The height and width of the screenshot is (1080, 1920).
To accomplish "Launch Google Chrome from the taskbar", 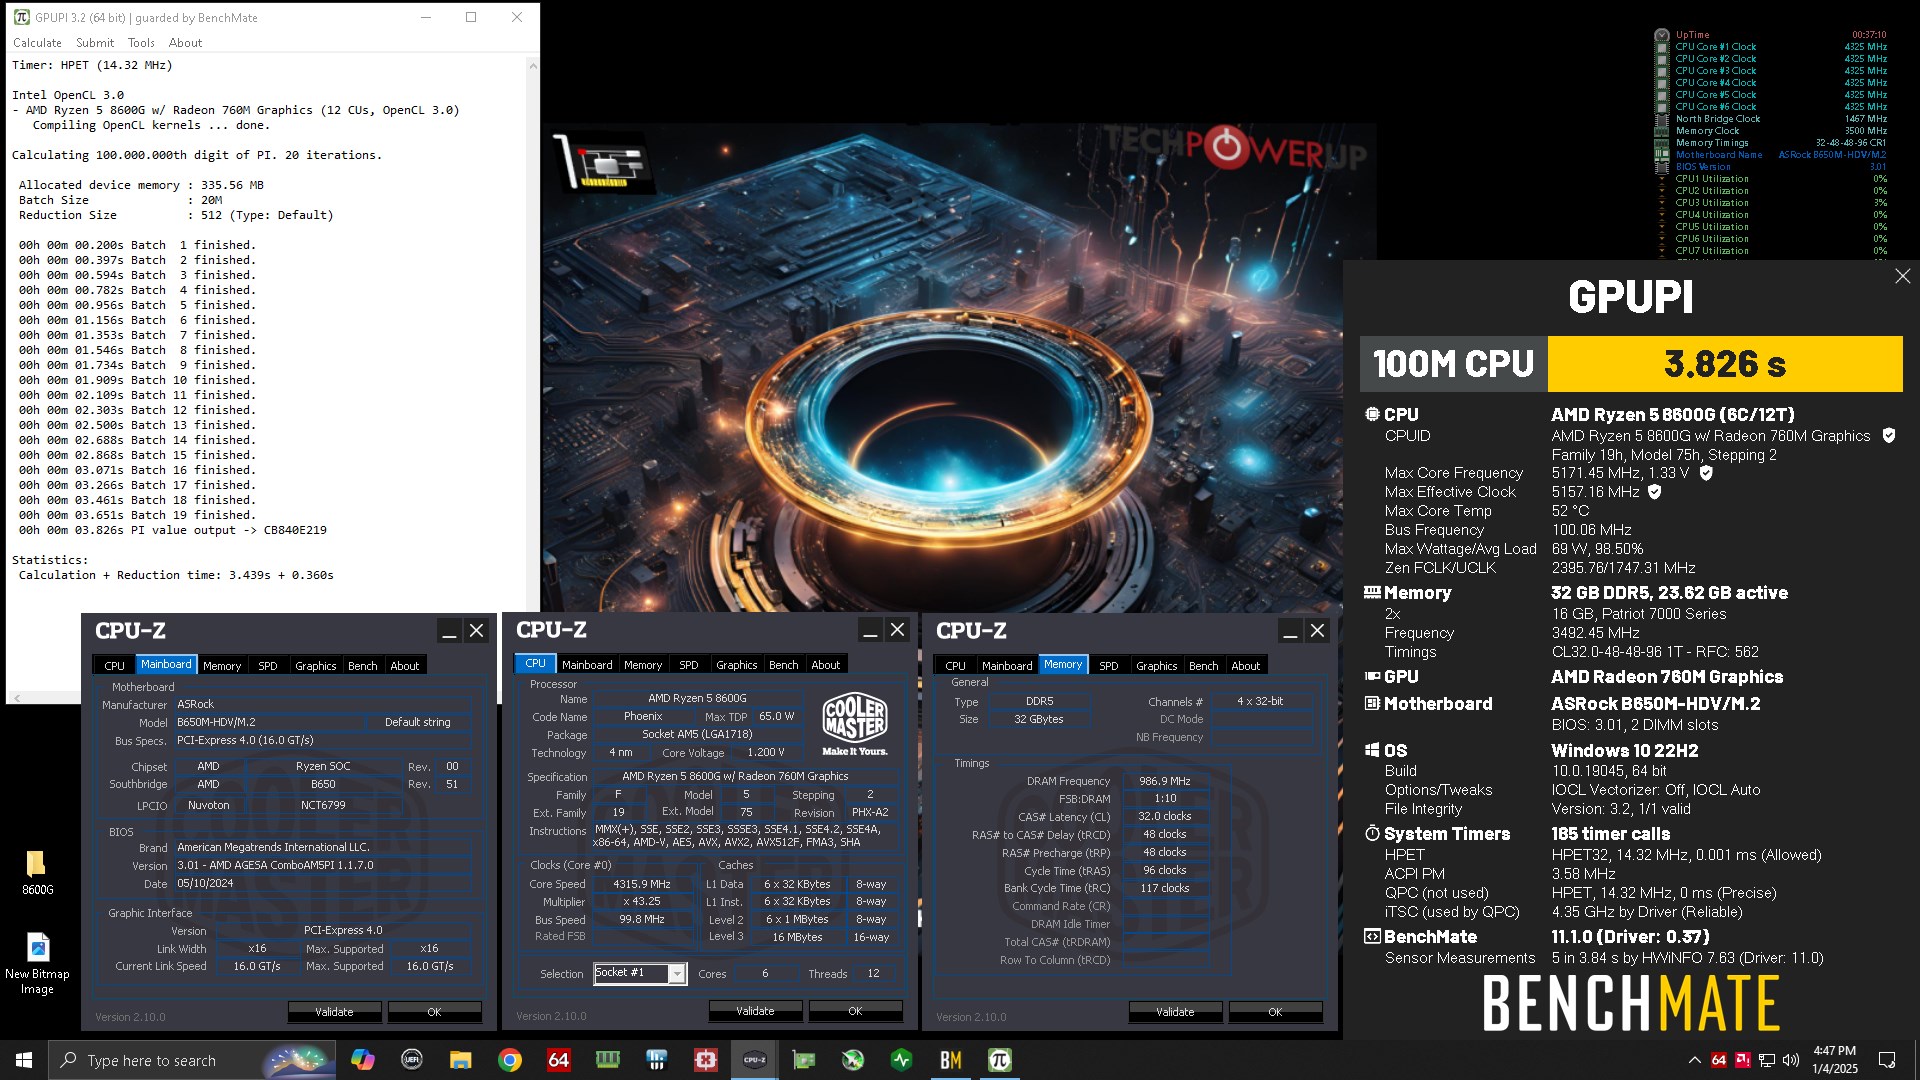I will [x=510, y=1060].
